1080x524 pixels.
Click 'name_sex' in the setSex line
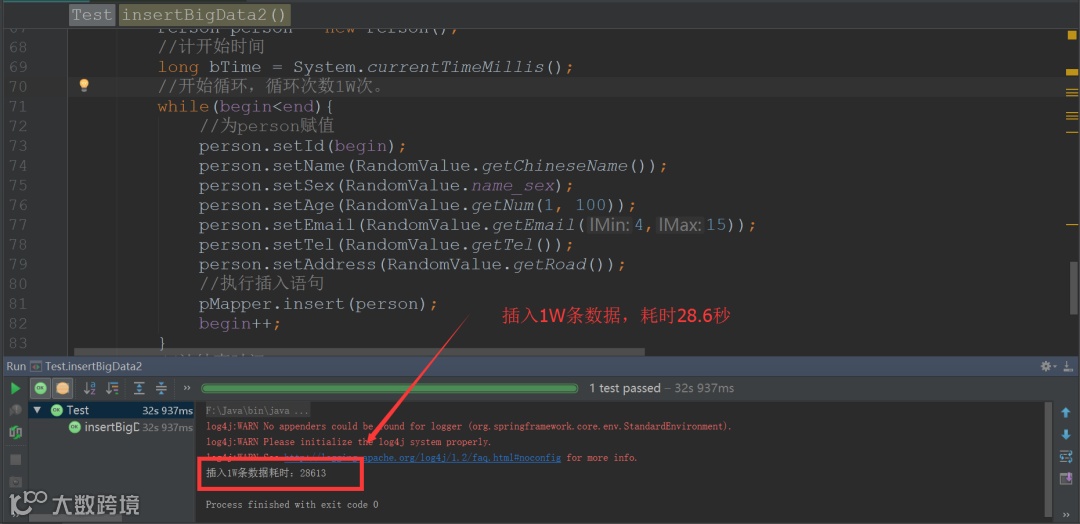pos(513,186)
